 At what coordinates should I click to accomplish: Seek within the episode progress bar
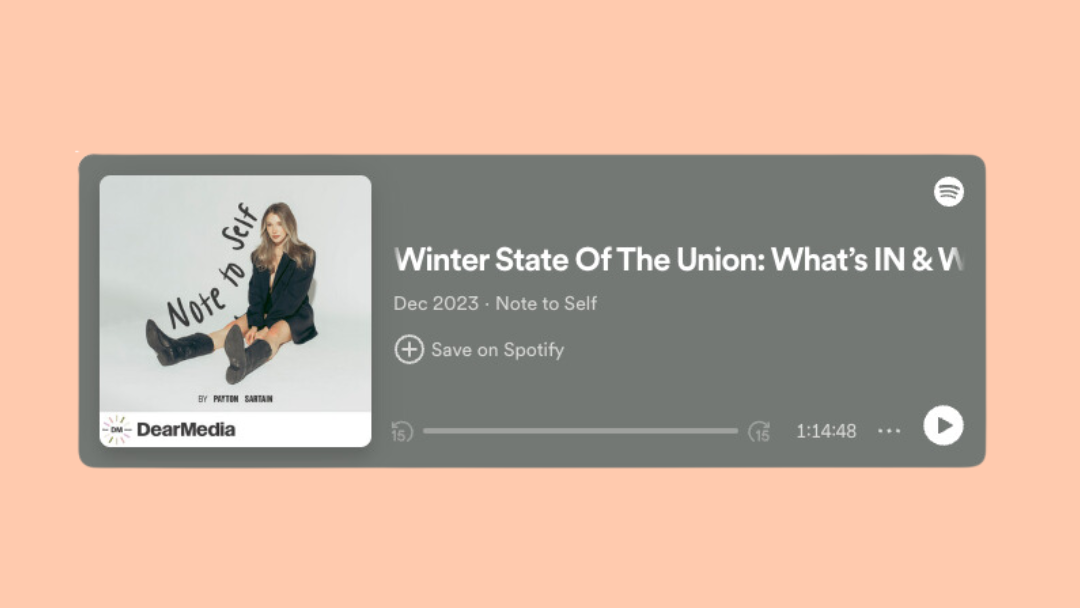coord(580,431)
